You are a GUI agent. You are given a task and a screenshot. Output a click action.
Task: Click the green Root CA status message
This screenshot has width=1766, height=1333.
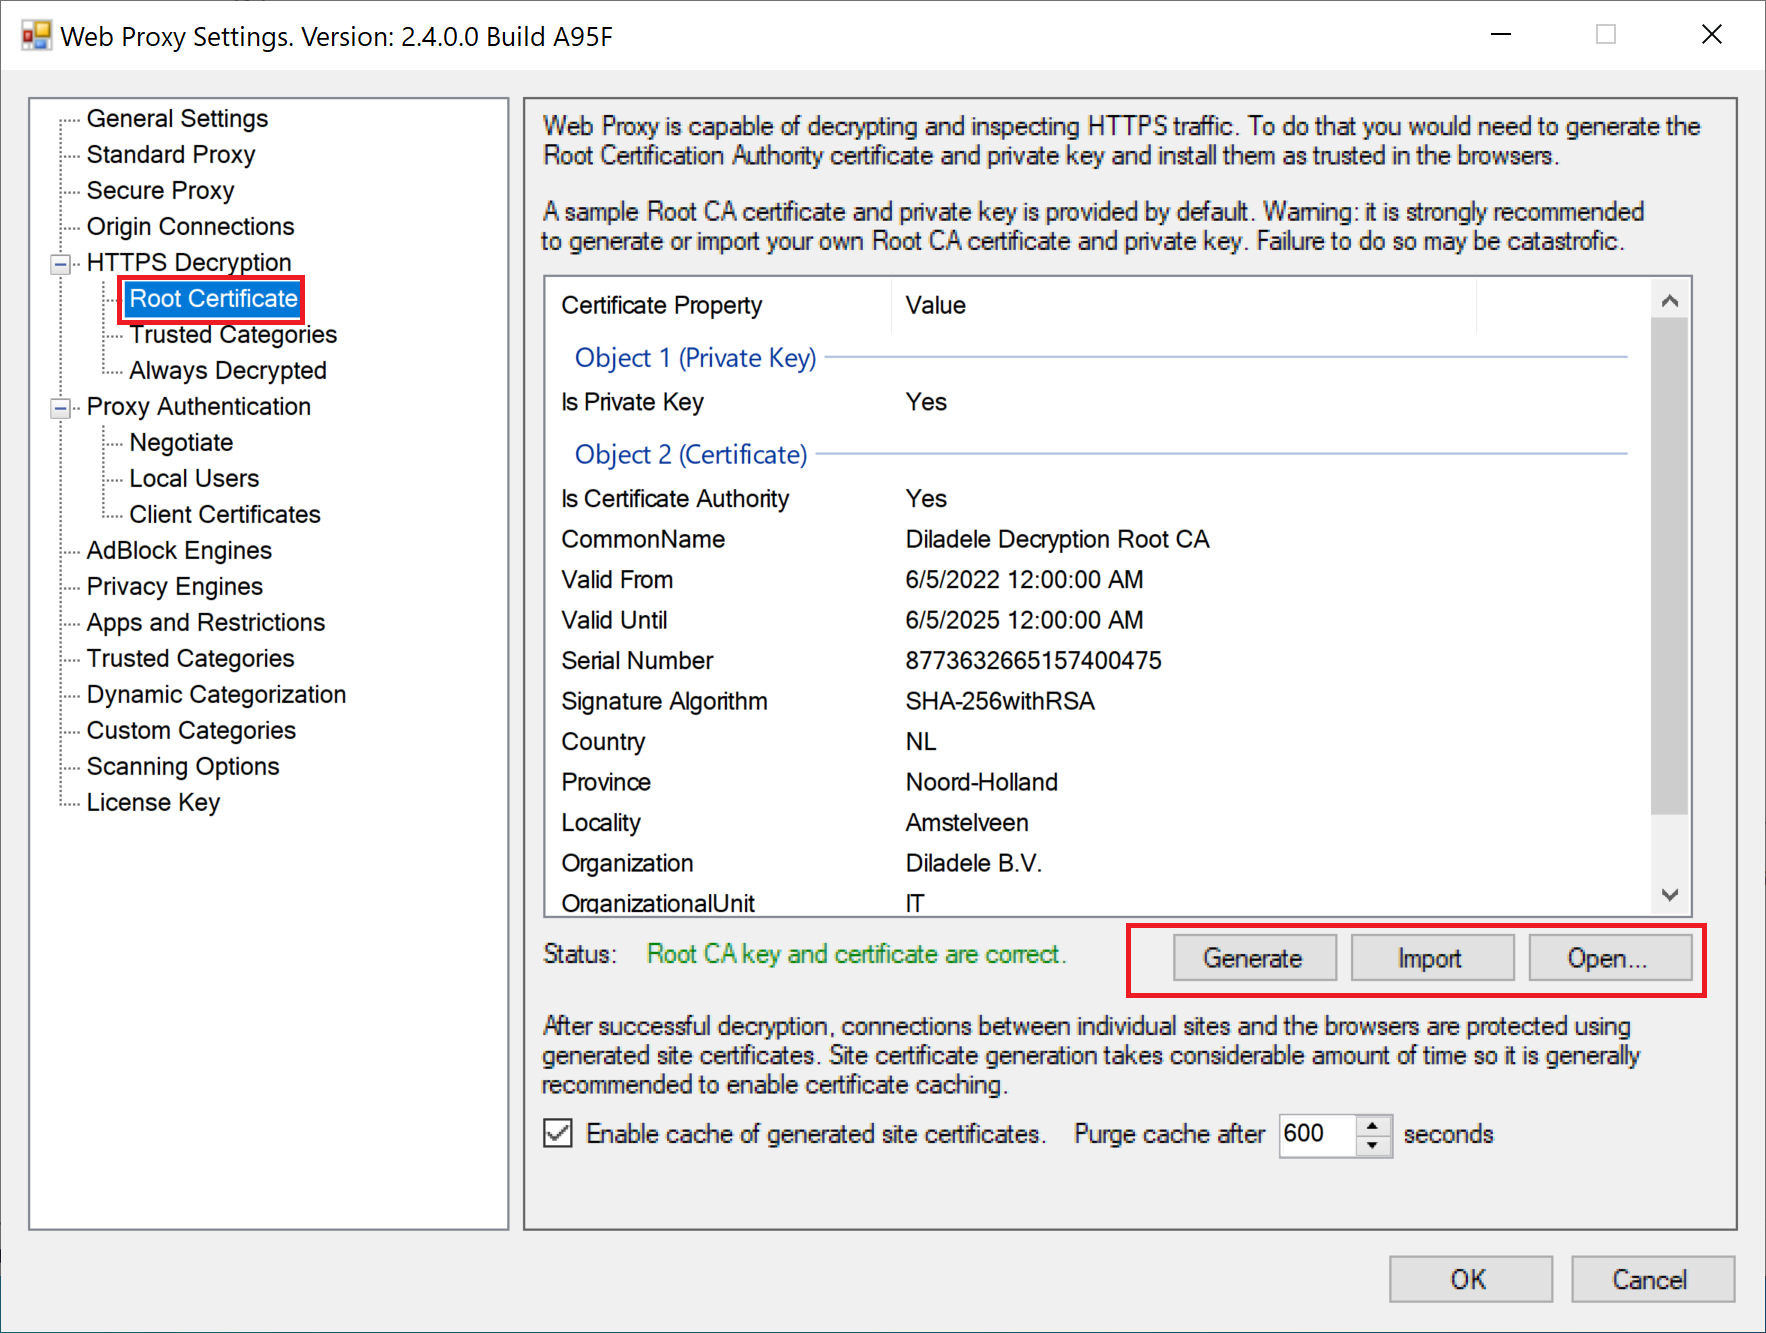pos(856,954)
